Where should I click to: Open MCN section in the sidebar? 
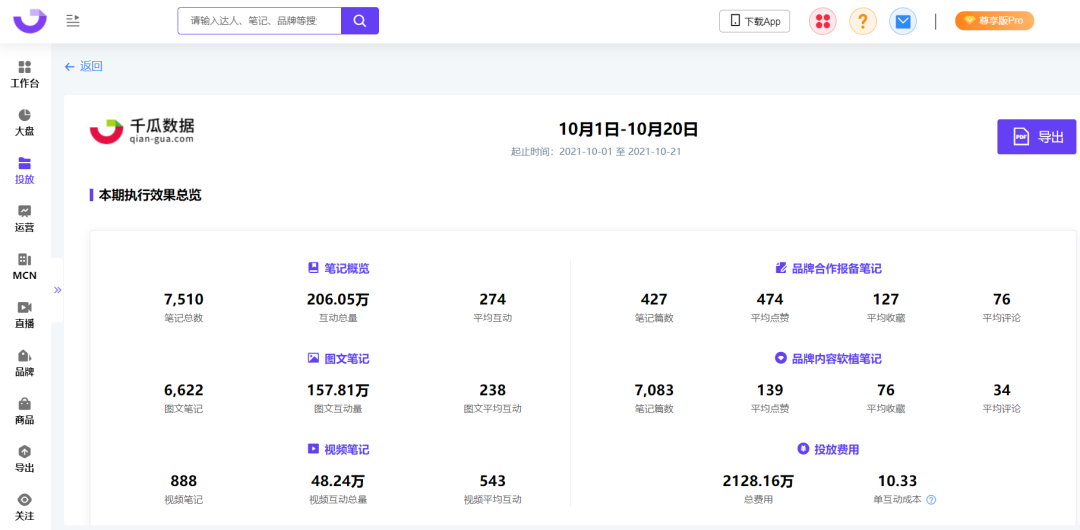tap(25, 266)
